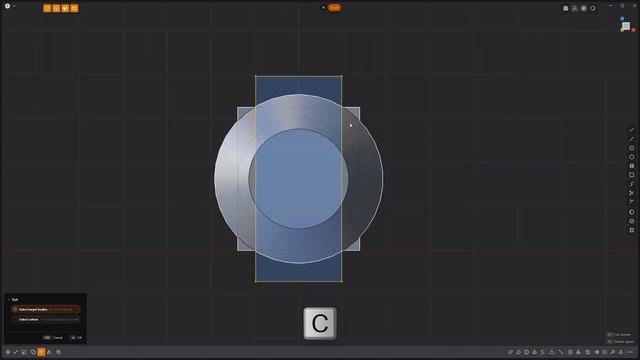
Task: Click the second orange selection mode button
Action: tap(56, 8)
